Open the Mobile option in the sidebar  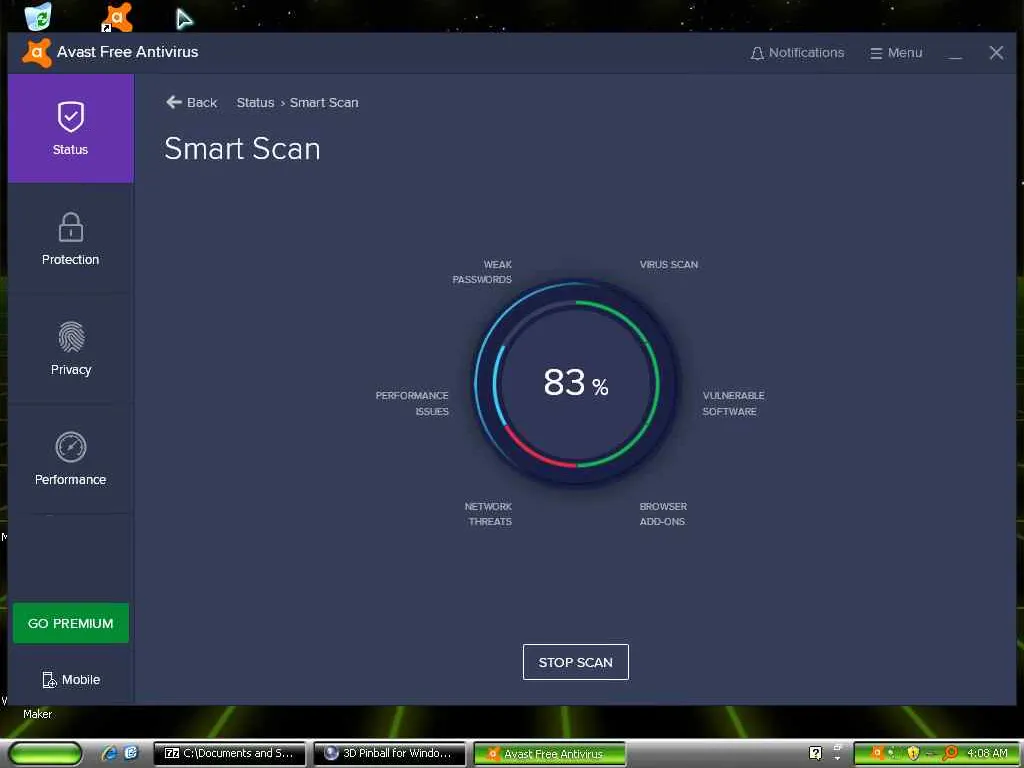point(71,680)
